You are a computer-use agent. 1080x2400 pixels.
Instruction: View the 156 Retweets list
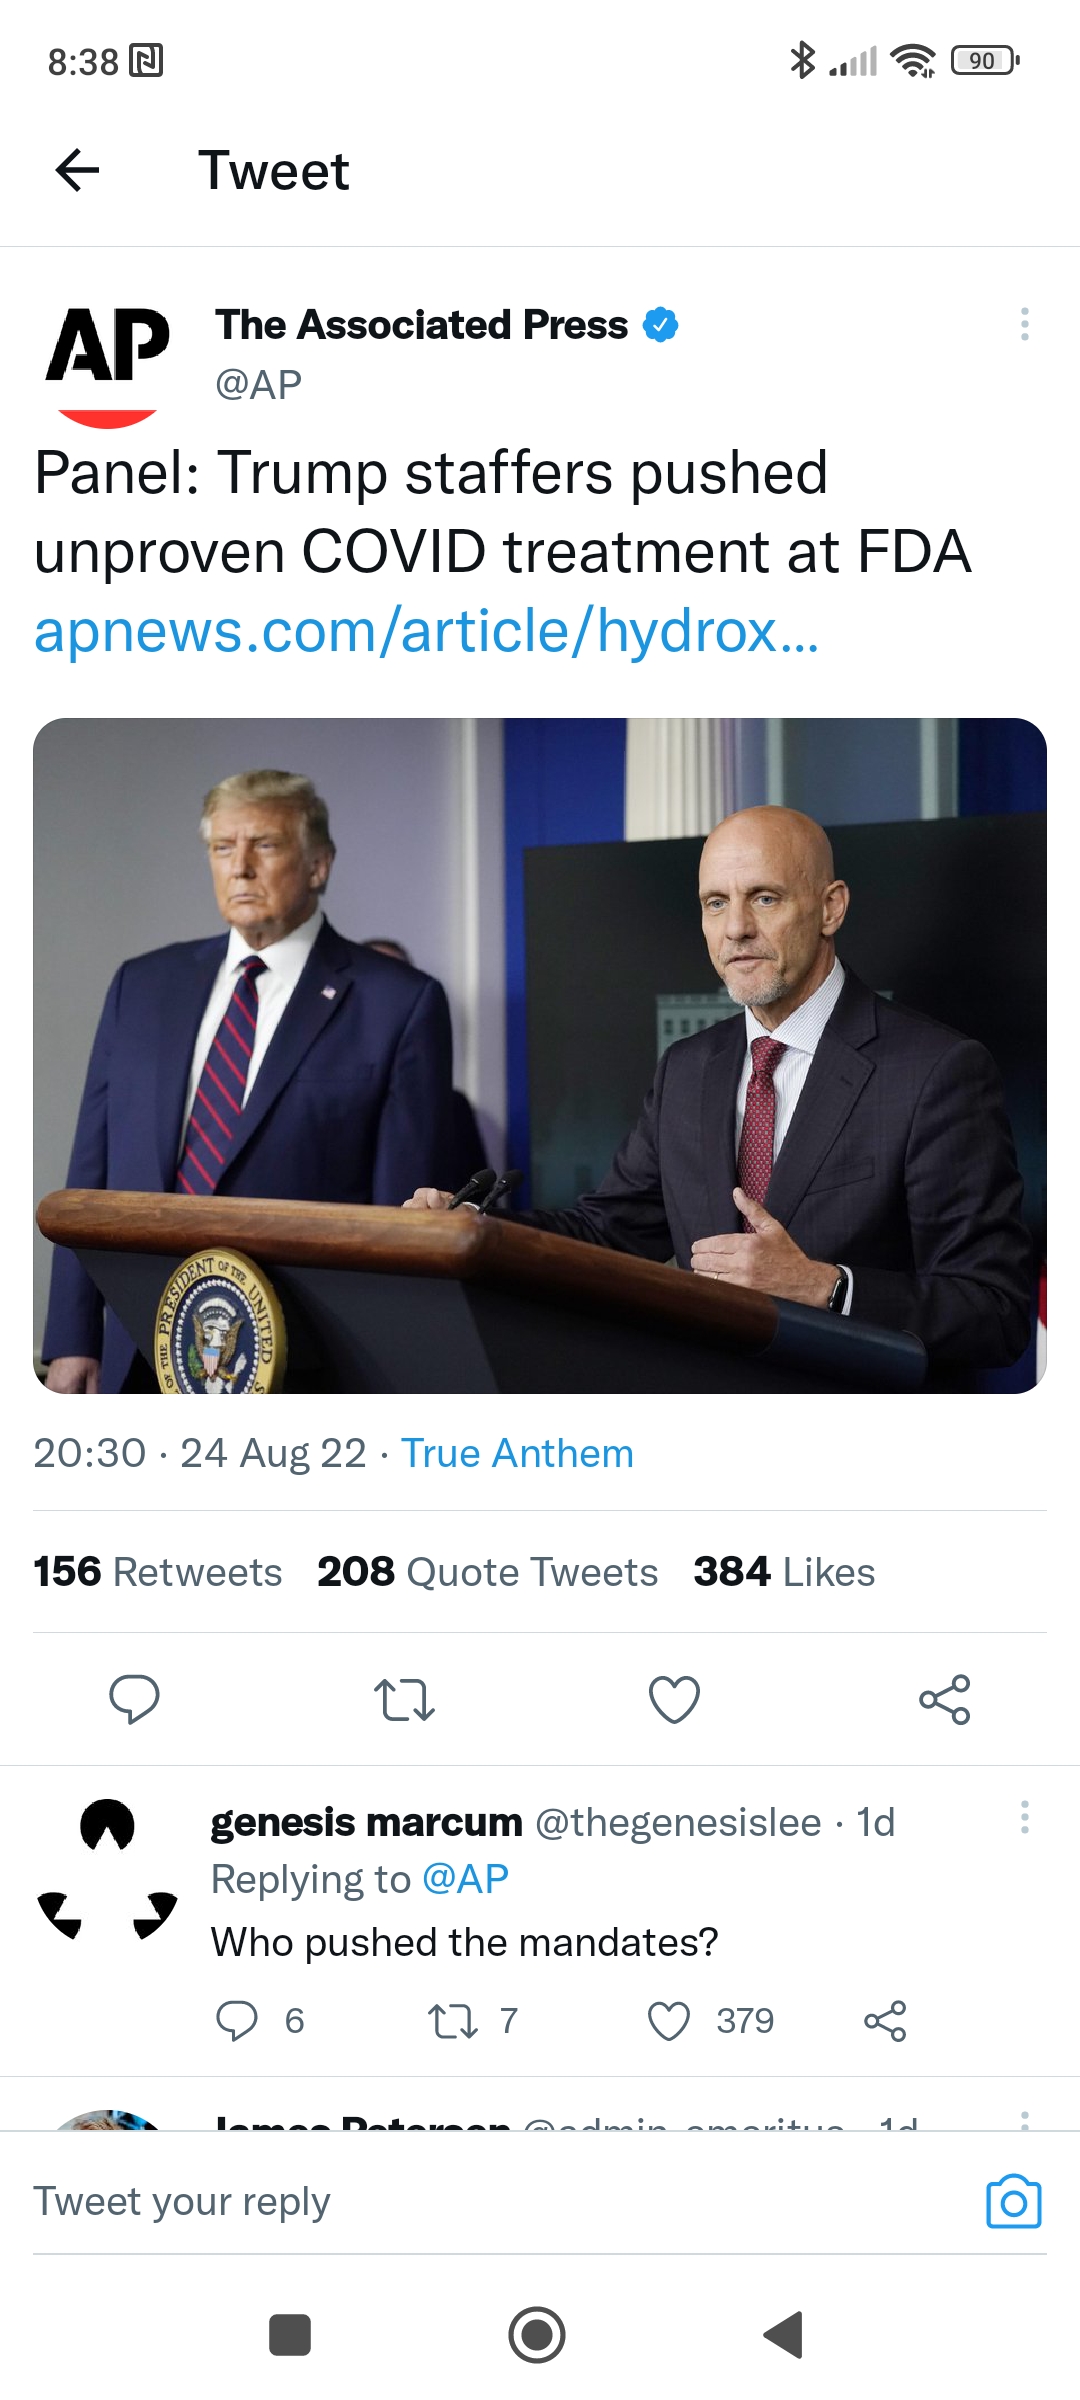pos(158,1572)
